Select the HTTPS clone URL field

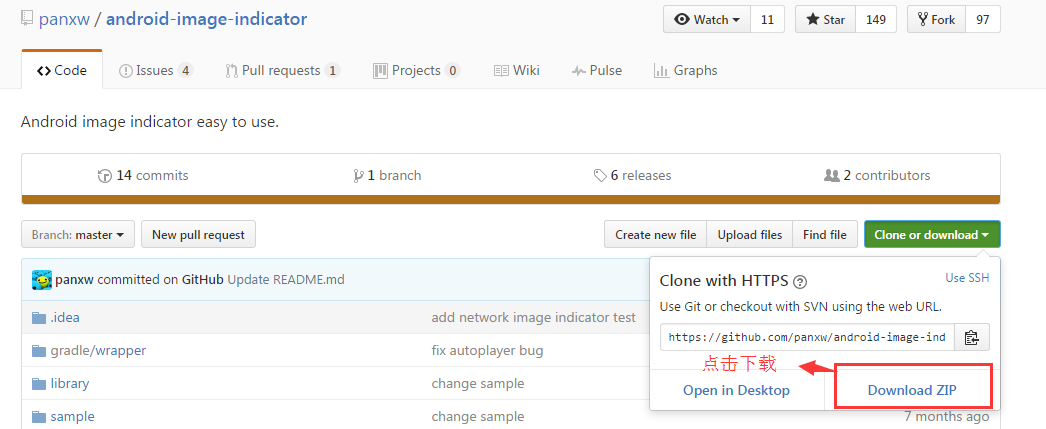coord(807,338)
